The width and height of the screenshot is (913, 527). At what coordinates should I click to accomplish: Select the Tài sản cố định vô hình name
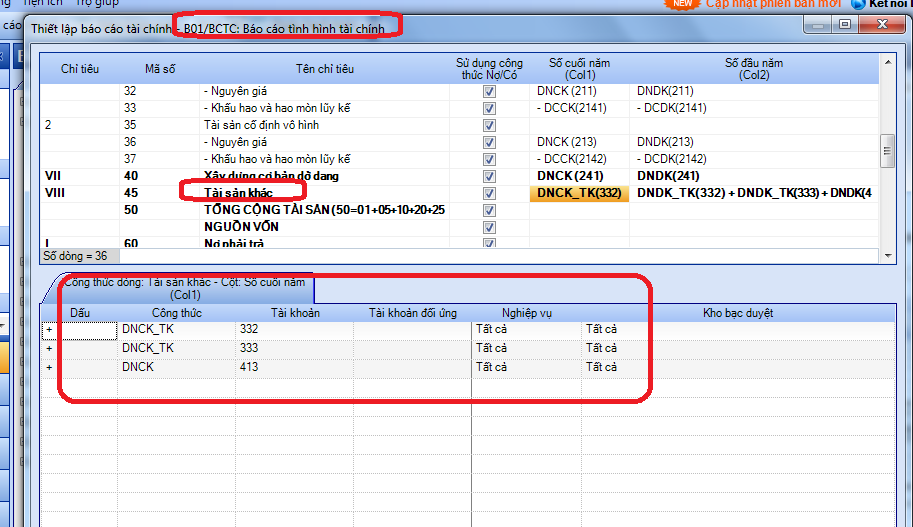(x=261, y=125)
